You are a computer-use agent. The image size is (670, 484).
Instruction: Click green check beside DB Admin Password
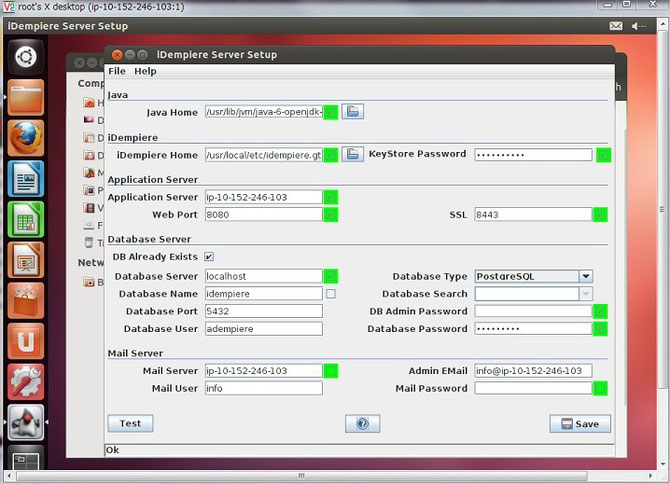(600, 311)
